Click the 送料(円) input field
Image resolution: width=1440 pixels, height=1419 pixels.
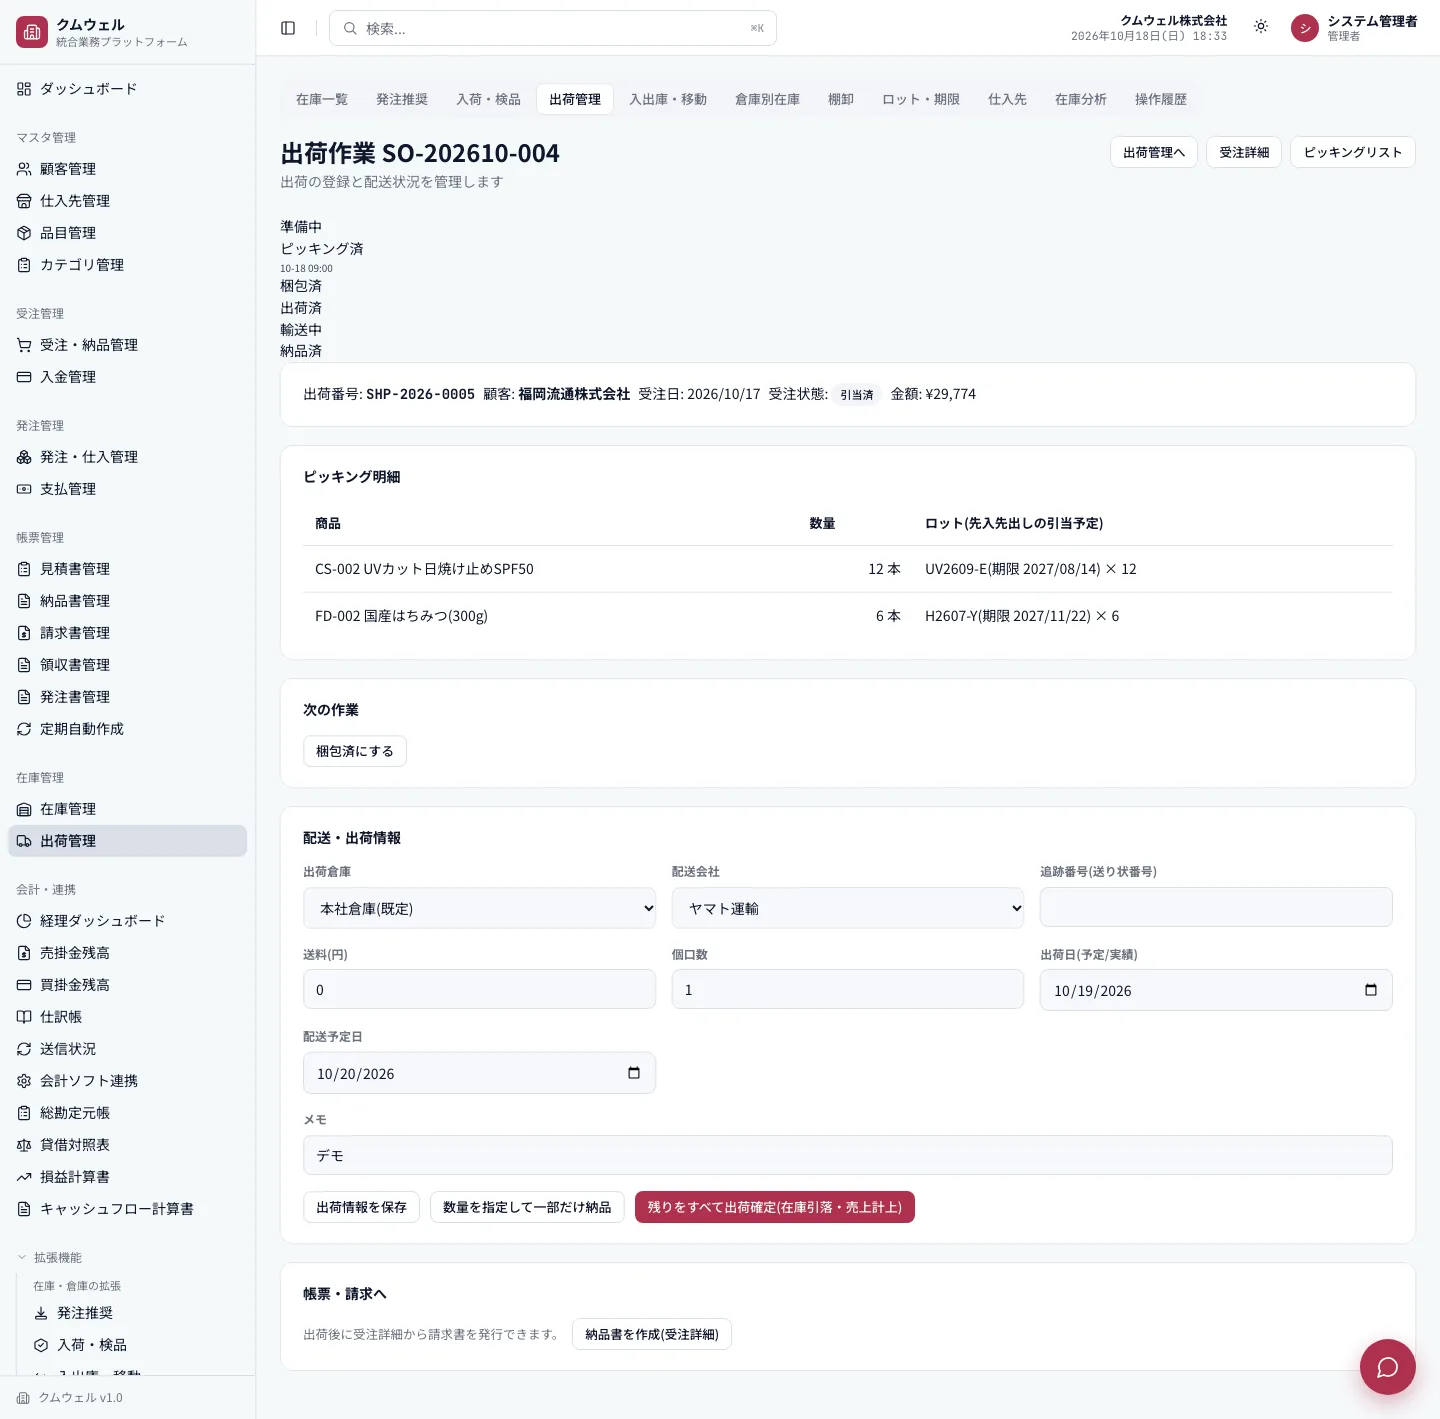click(x=479, y=989)
